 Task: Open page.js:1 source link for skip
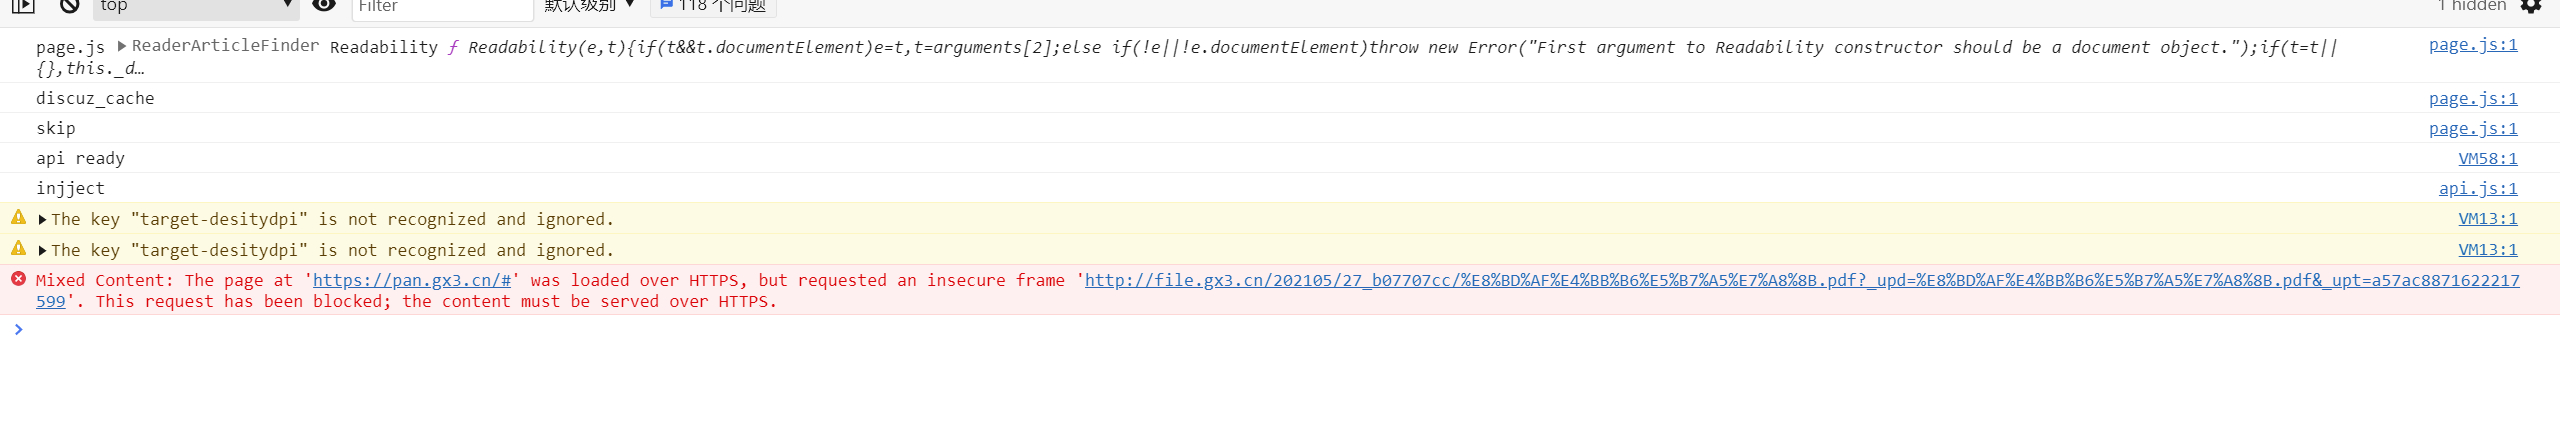2473,128
